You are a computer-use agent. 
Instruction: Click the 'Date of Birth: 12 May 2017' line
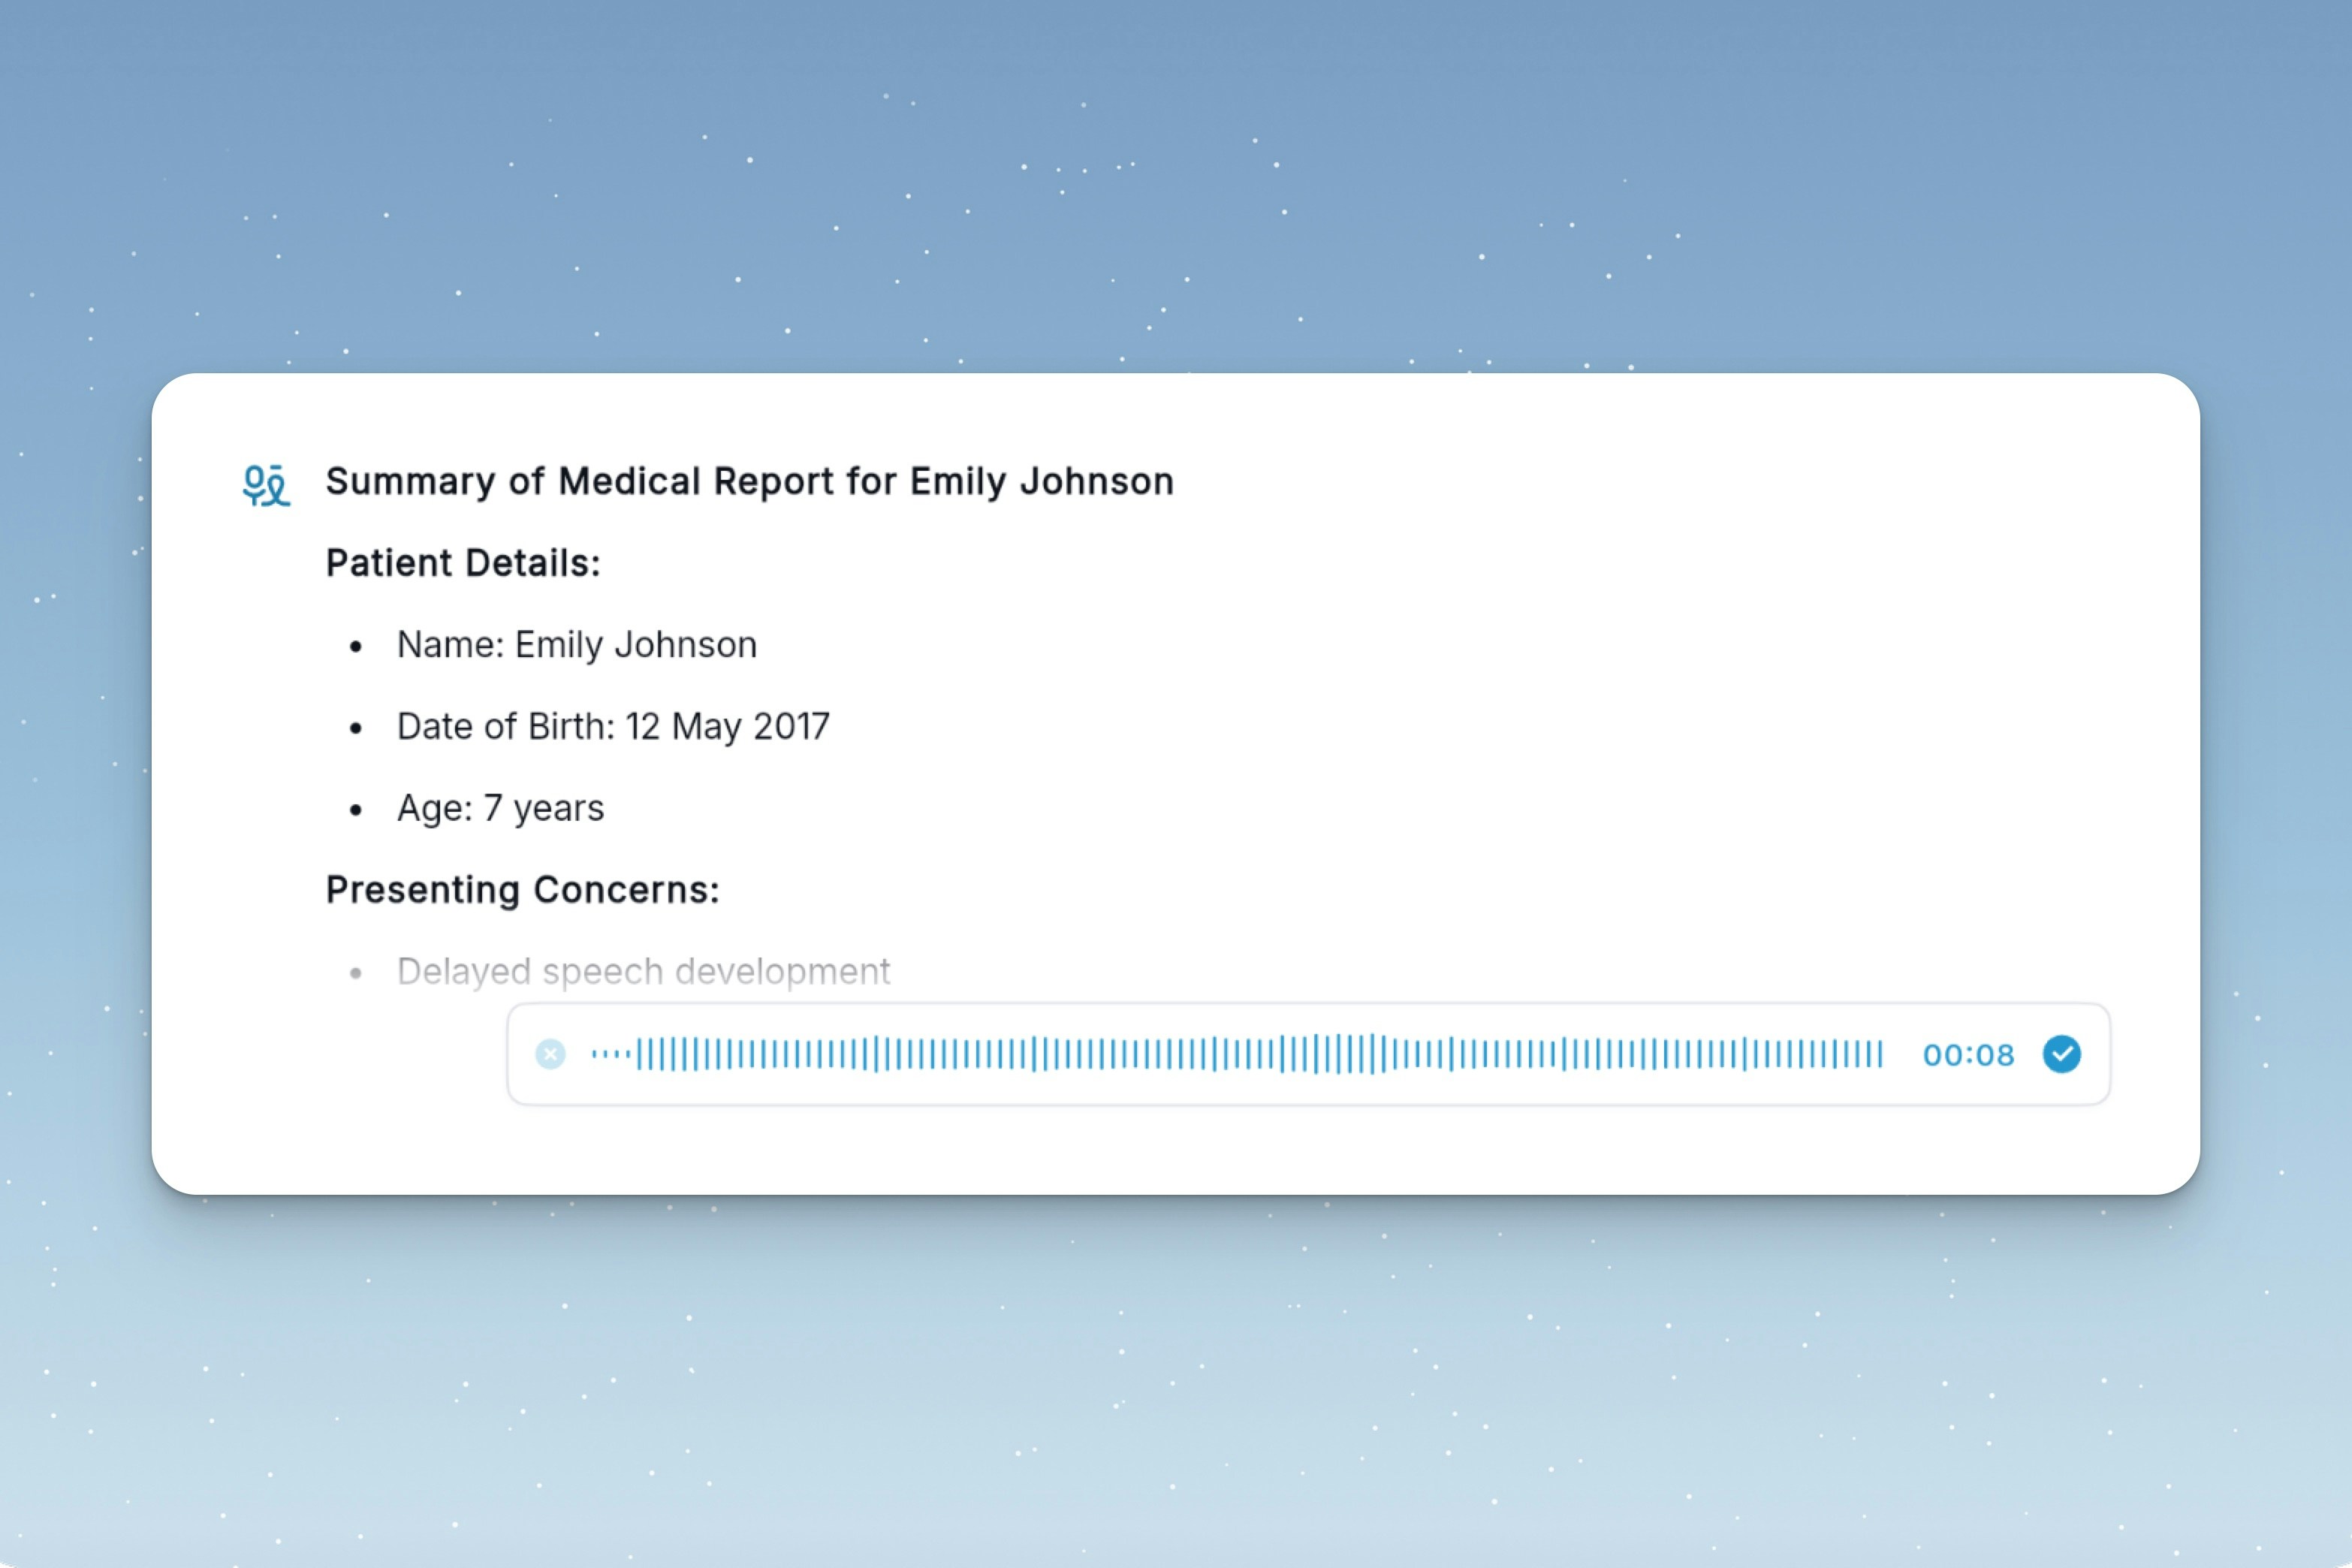coord(613,727)
